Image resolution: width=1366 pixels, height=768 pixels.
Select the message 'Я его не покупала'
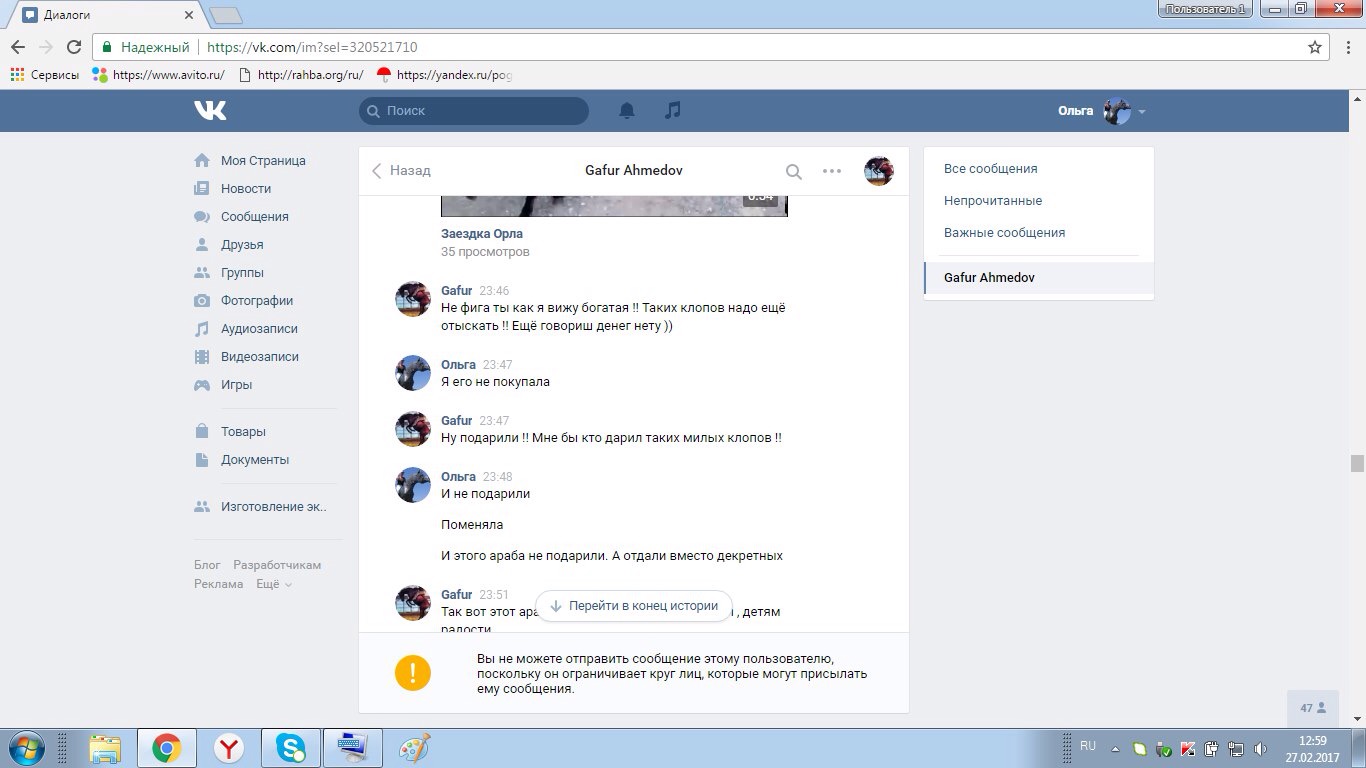tap(495, 382)
